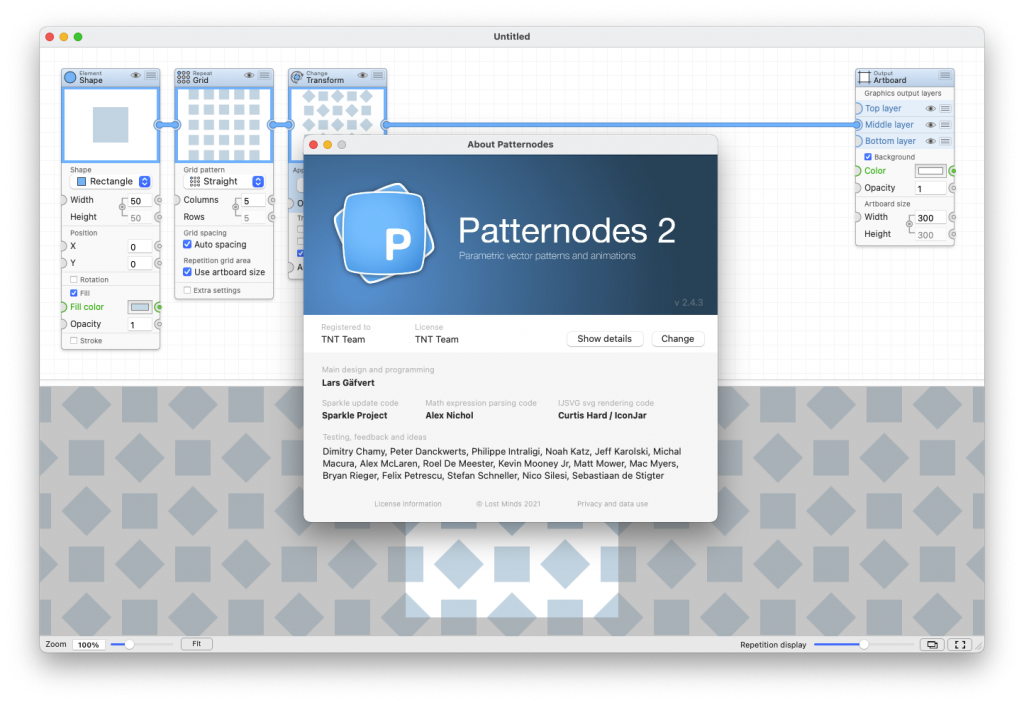Click the Transform node change icon

coord(297,77)
